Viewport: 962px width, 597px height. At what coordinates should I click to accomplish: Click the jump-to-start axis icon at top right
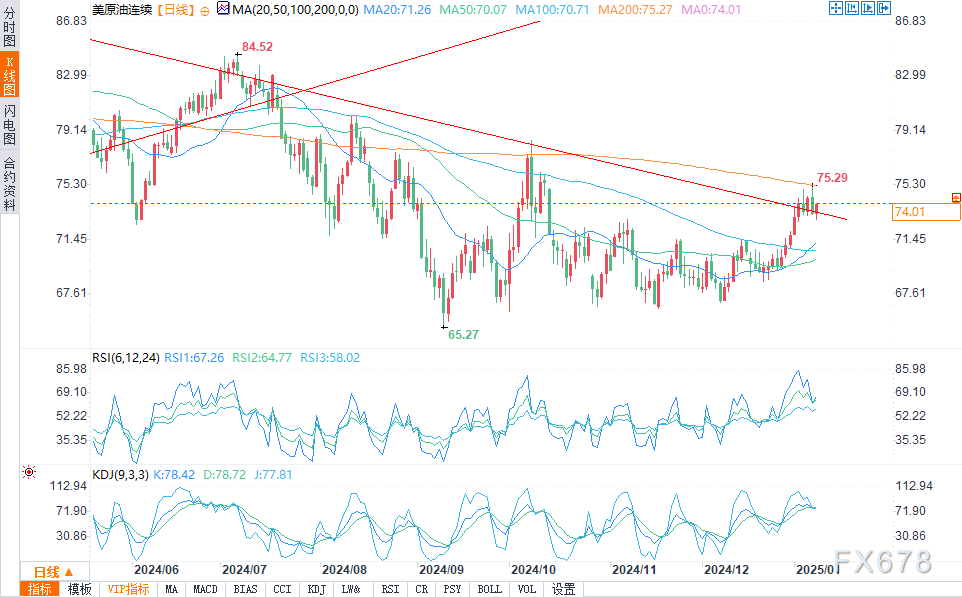(852, 8)
